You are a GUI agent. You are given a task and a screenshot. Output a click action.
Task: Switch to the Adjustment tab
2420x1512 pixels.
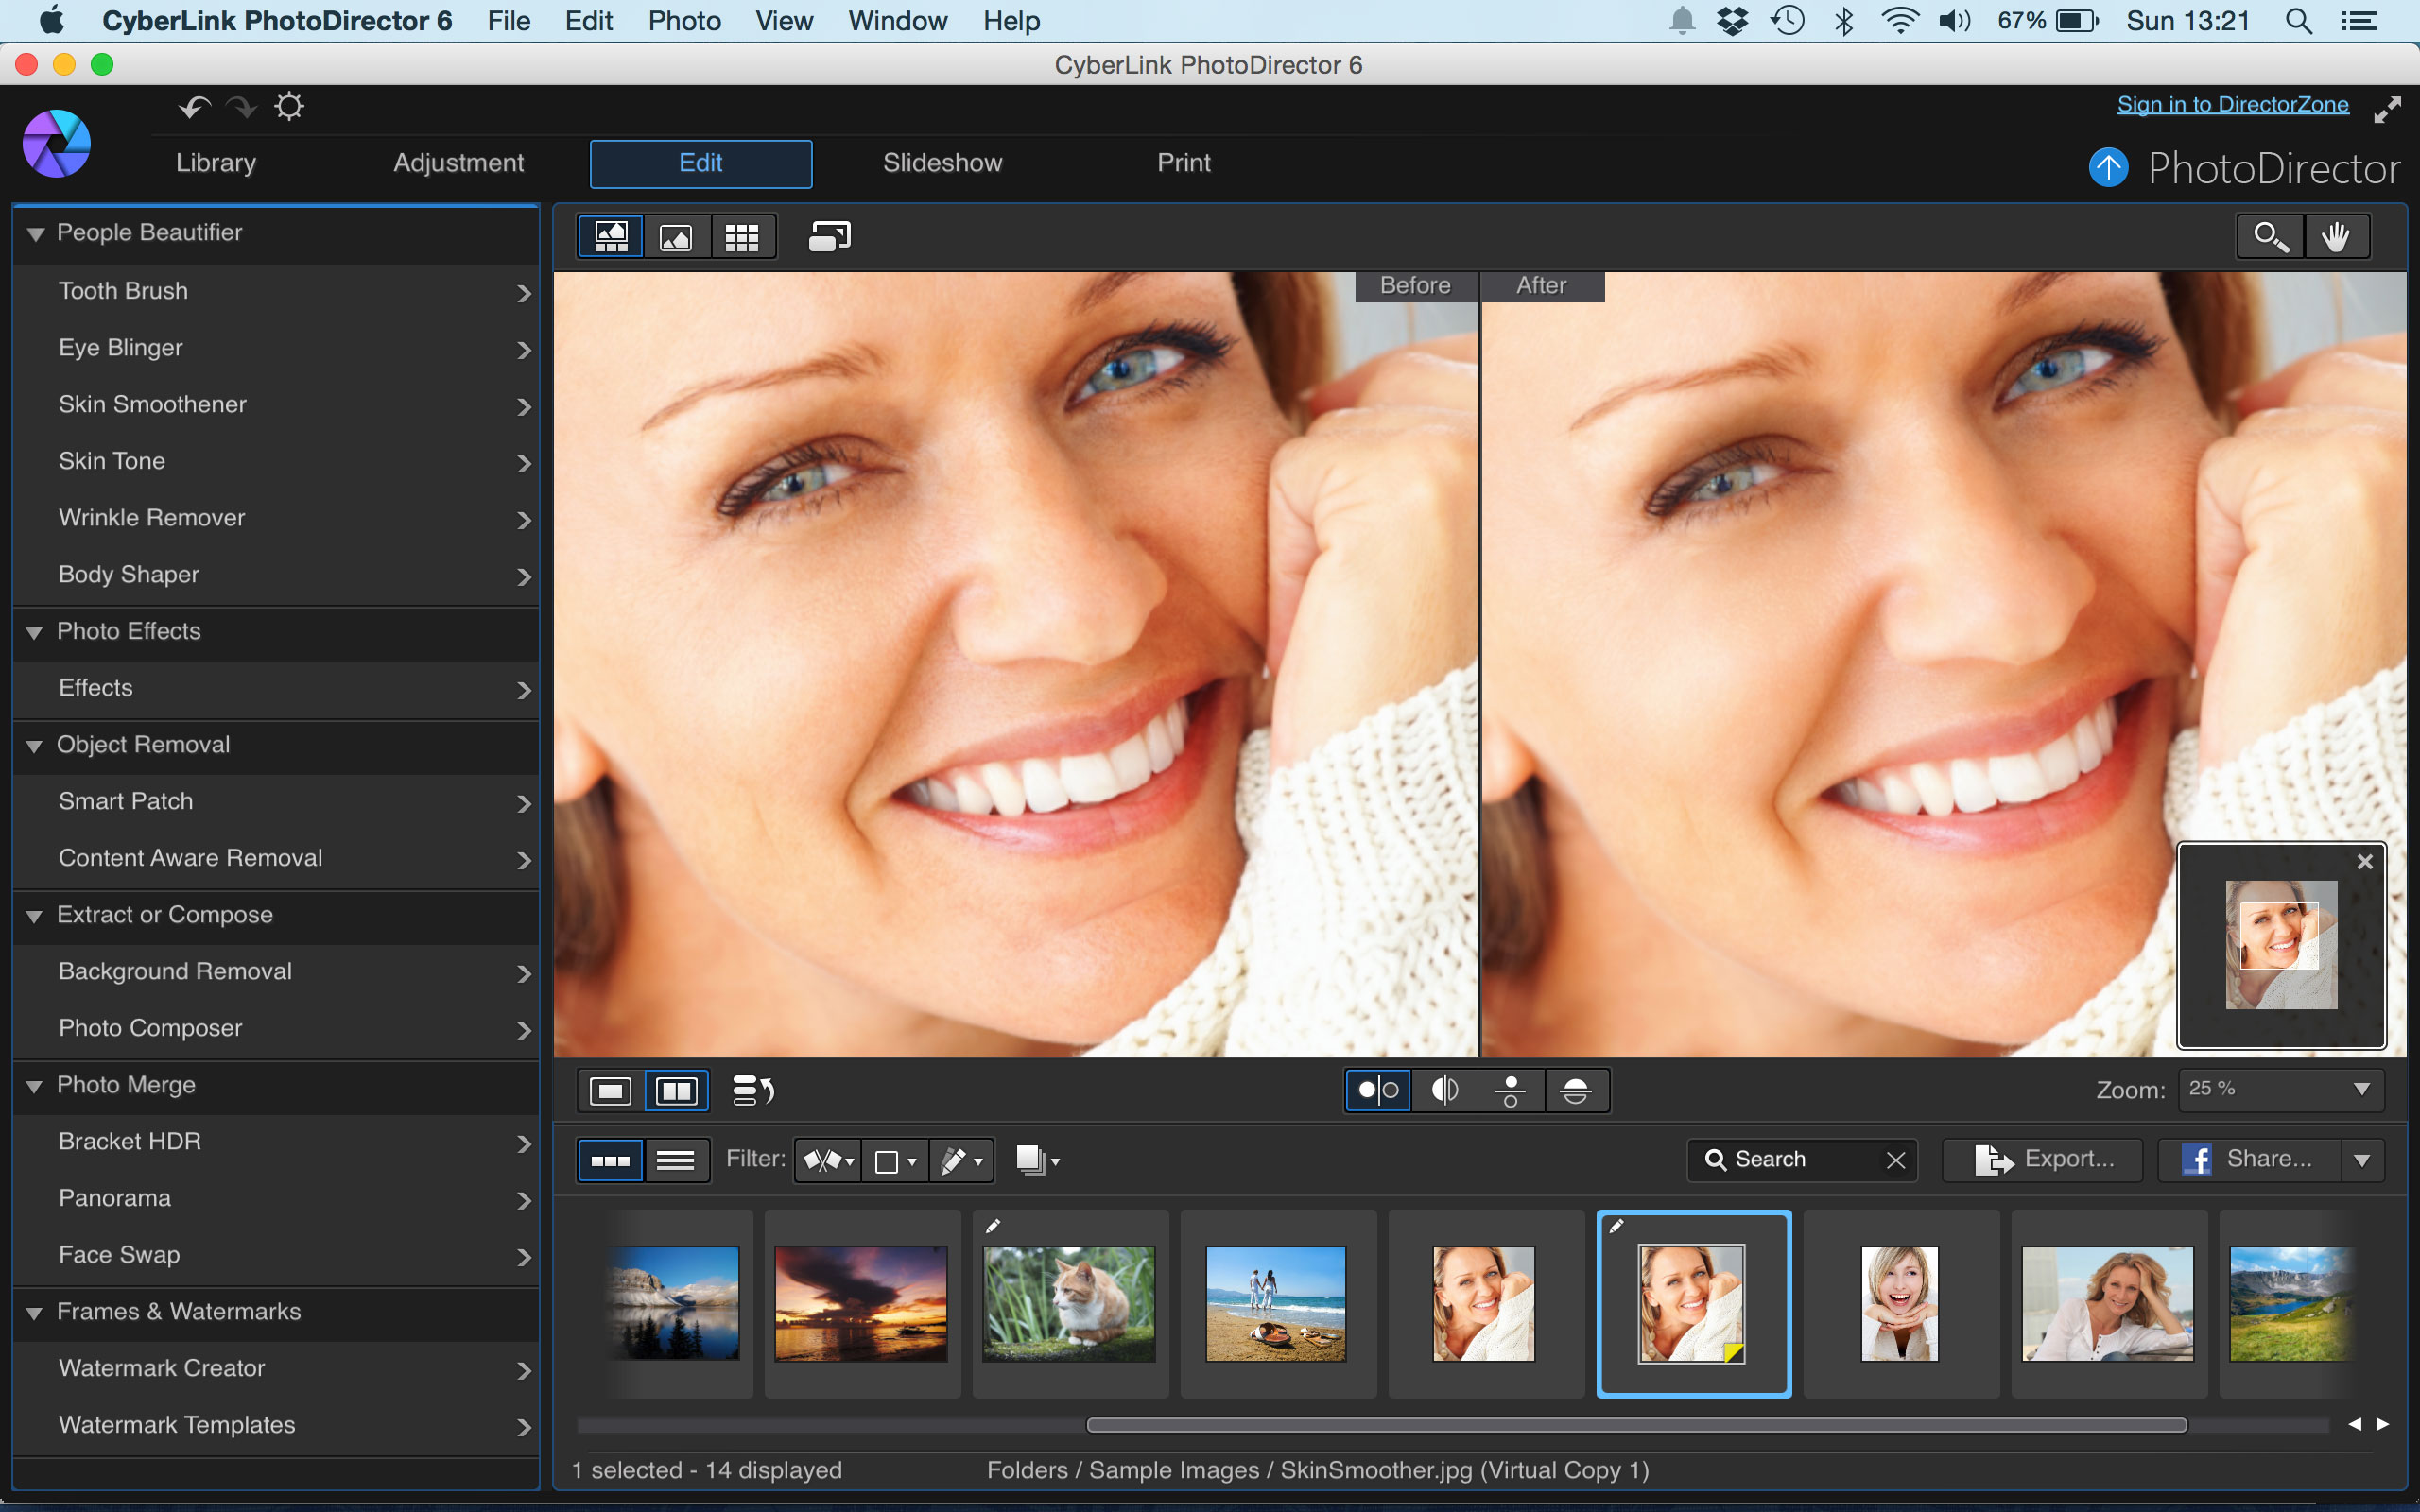[x=458, y=162]
